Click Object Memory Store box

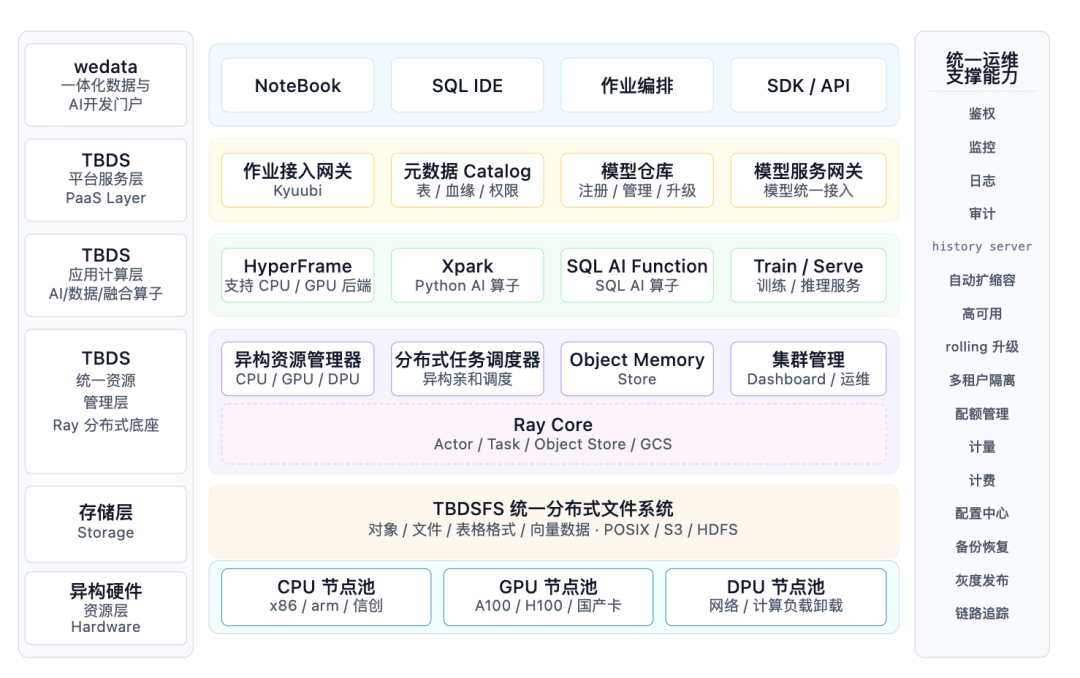[637, 369]
